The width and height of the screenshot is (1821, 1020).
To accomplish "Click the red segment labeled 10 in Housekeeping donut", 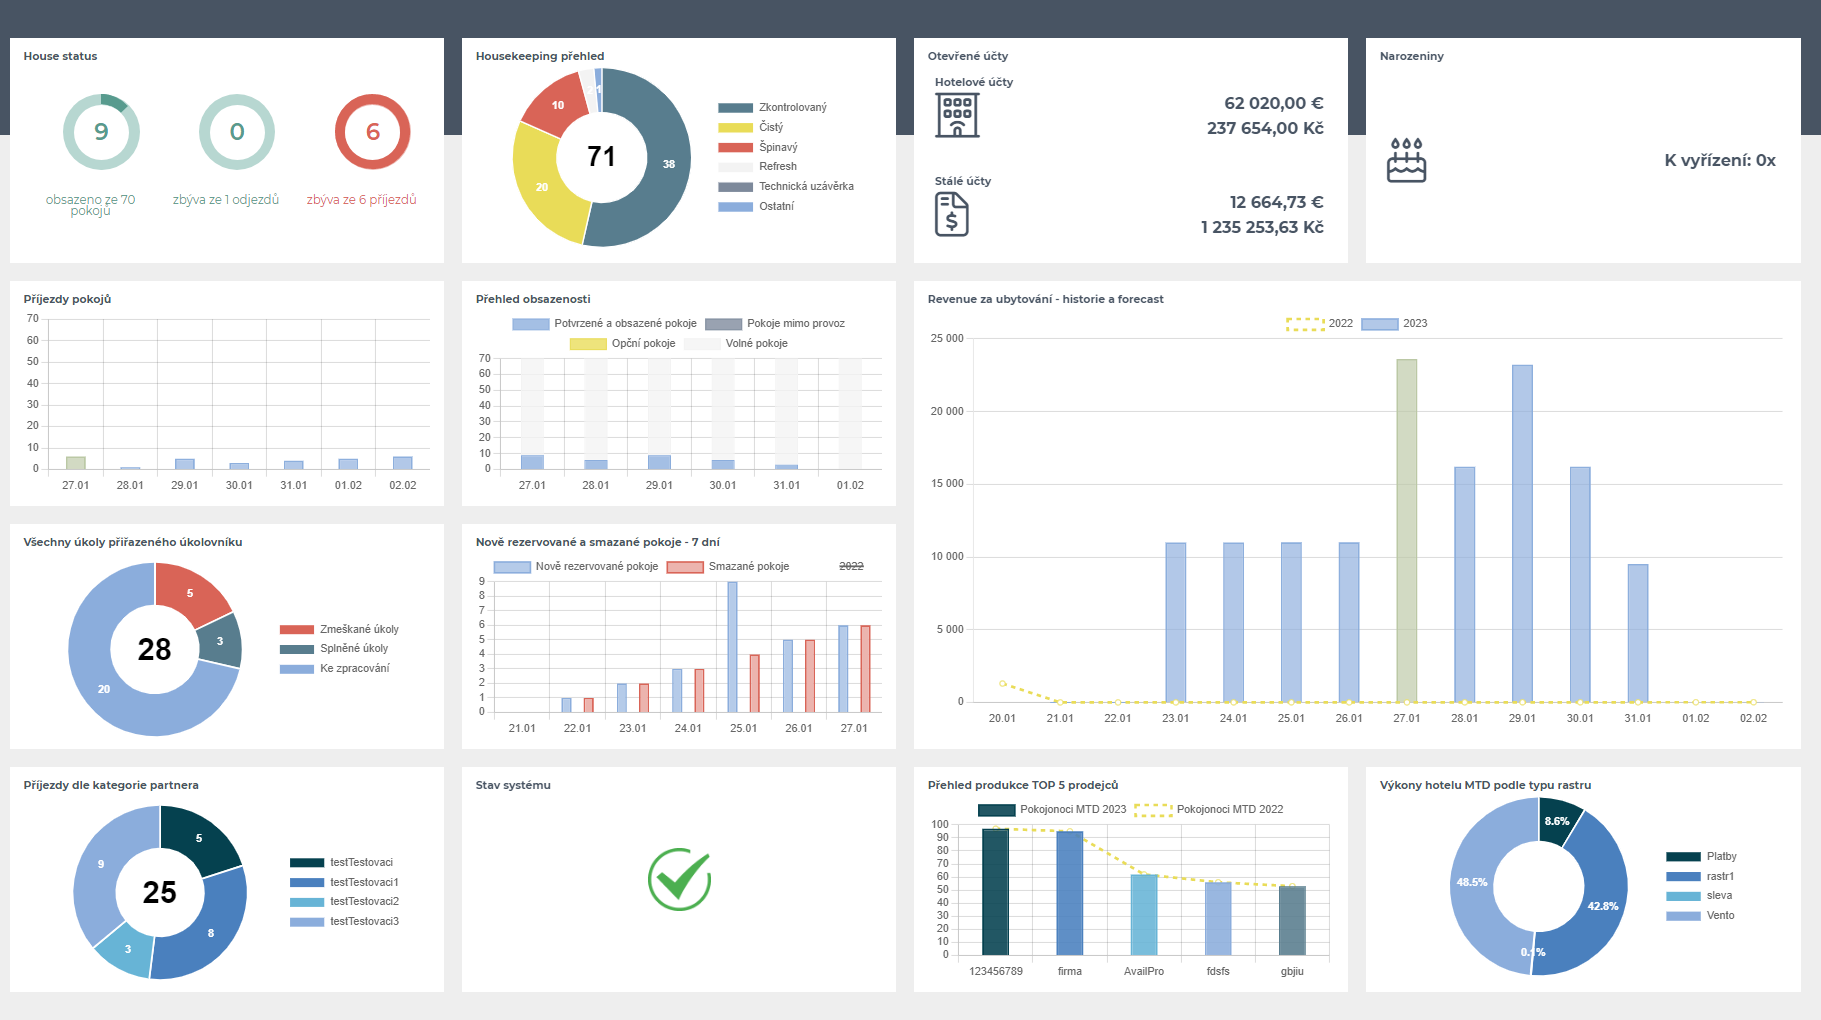I will point(557,105).
